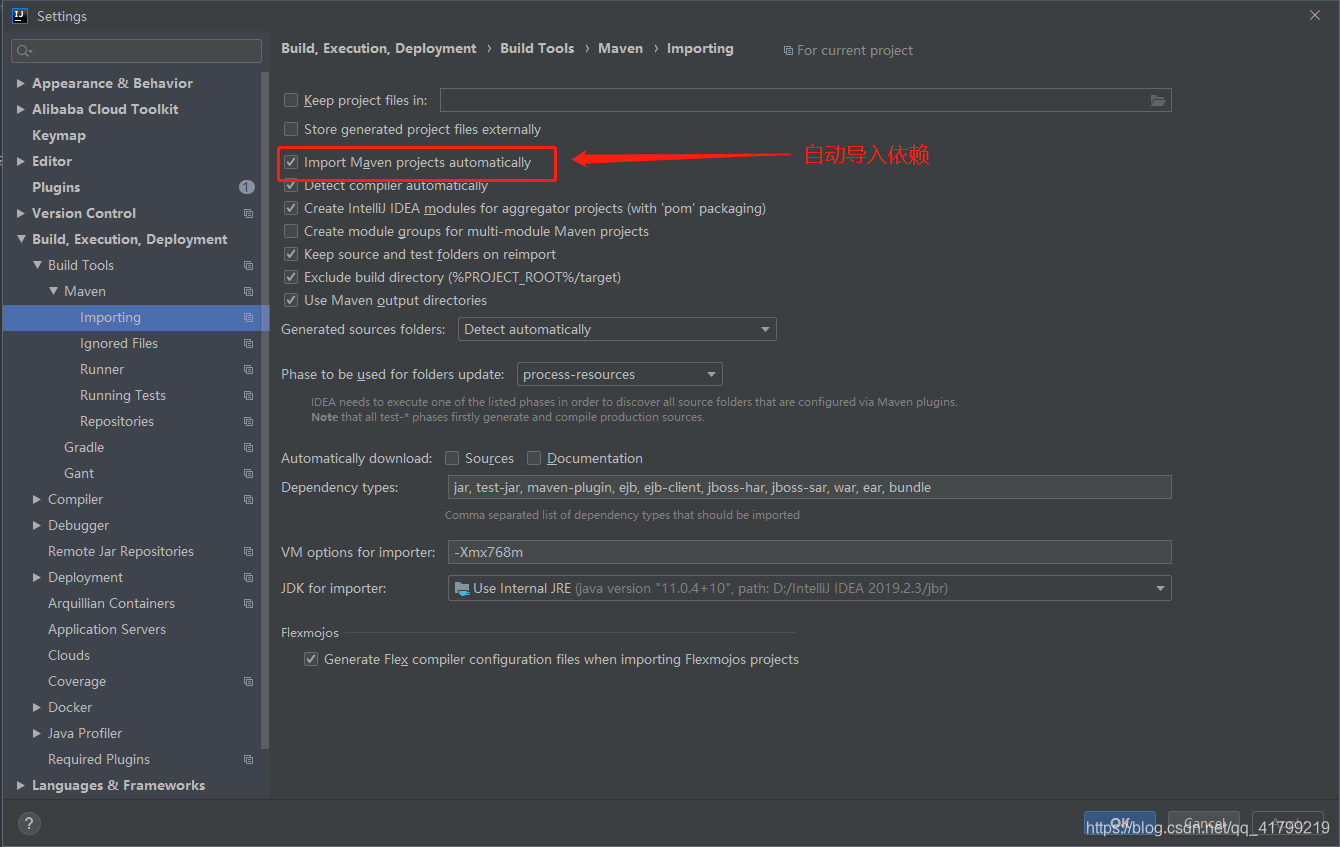The image size is (1340, 847).
Task: Open Generated sources folders dropdown
Action: point(617,329)
